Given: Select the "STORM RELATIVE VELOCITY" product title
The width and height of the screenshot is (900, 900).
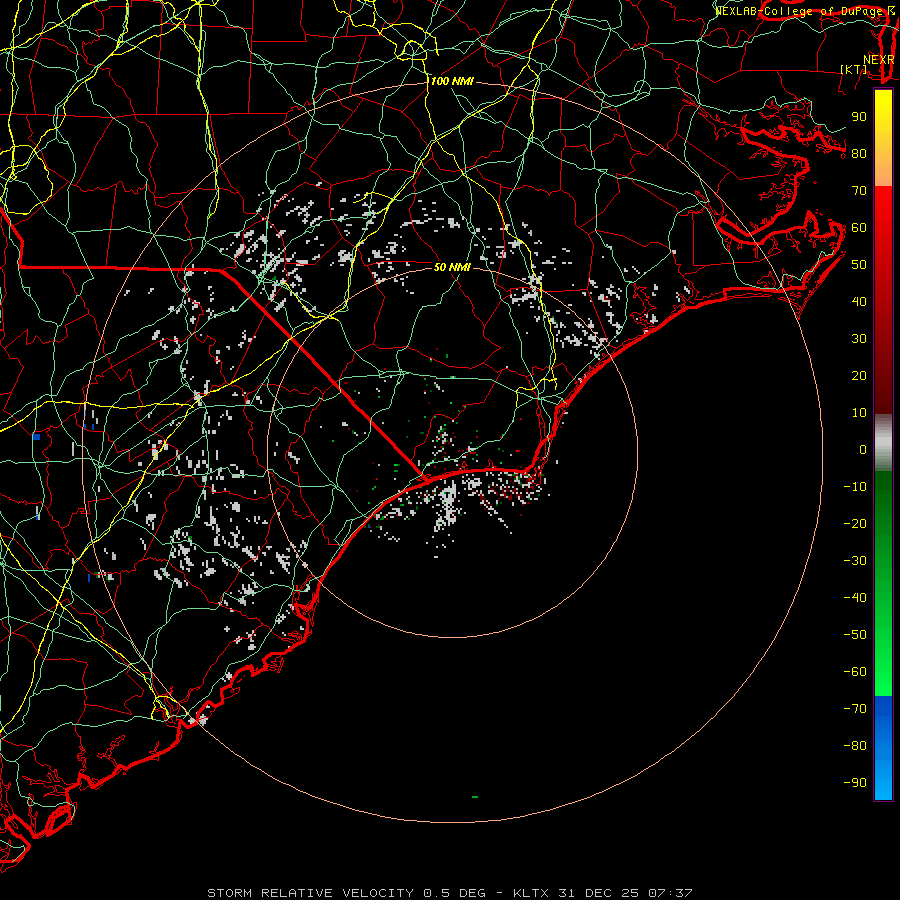Looking at the screenshot, I should (x=311, y=893).
